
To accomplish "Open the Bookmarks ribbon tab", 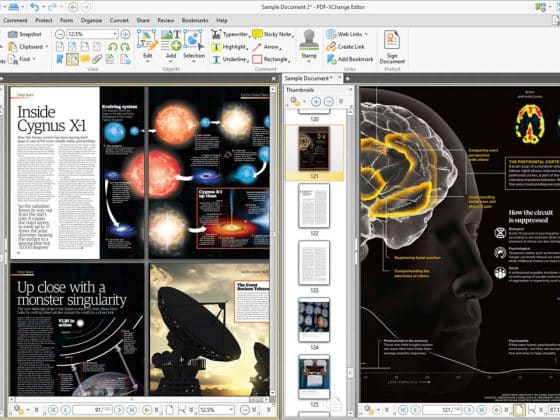I will point(195,20).
